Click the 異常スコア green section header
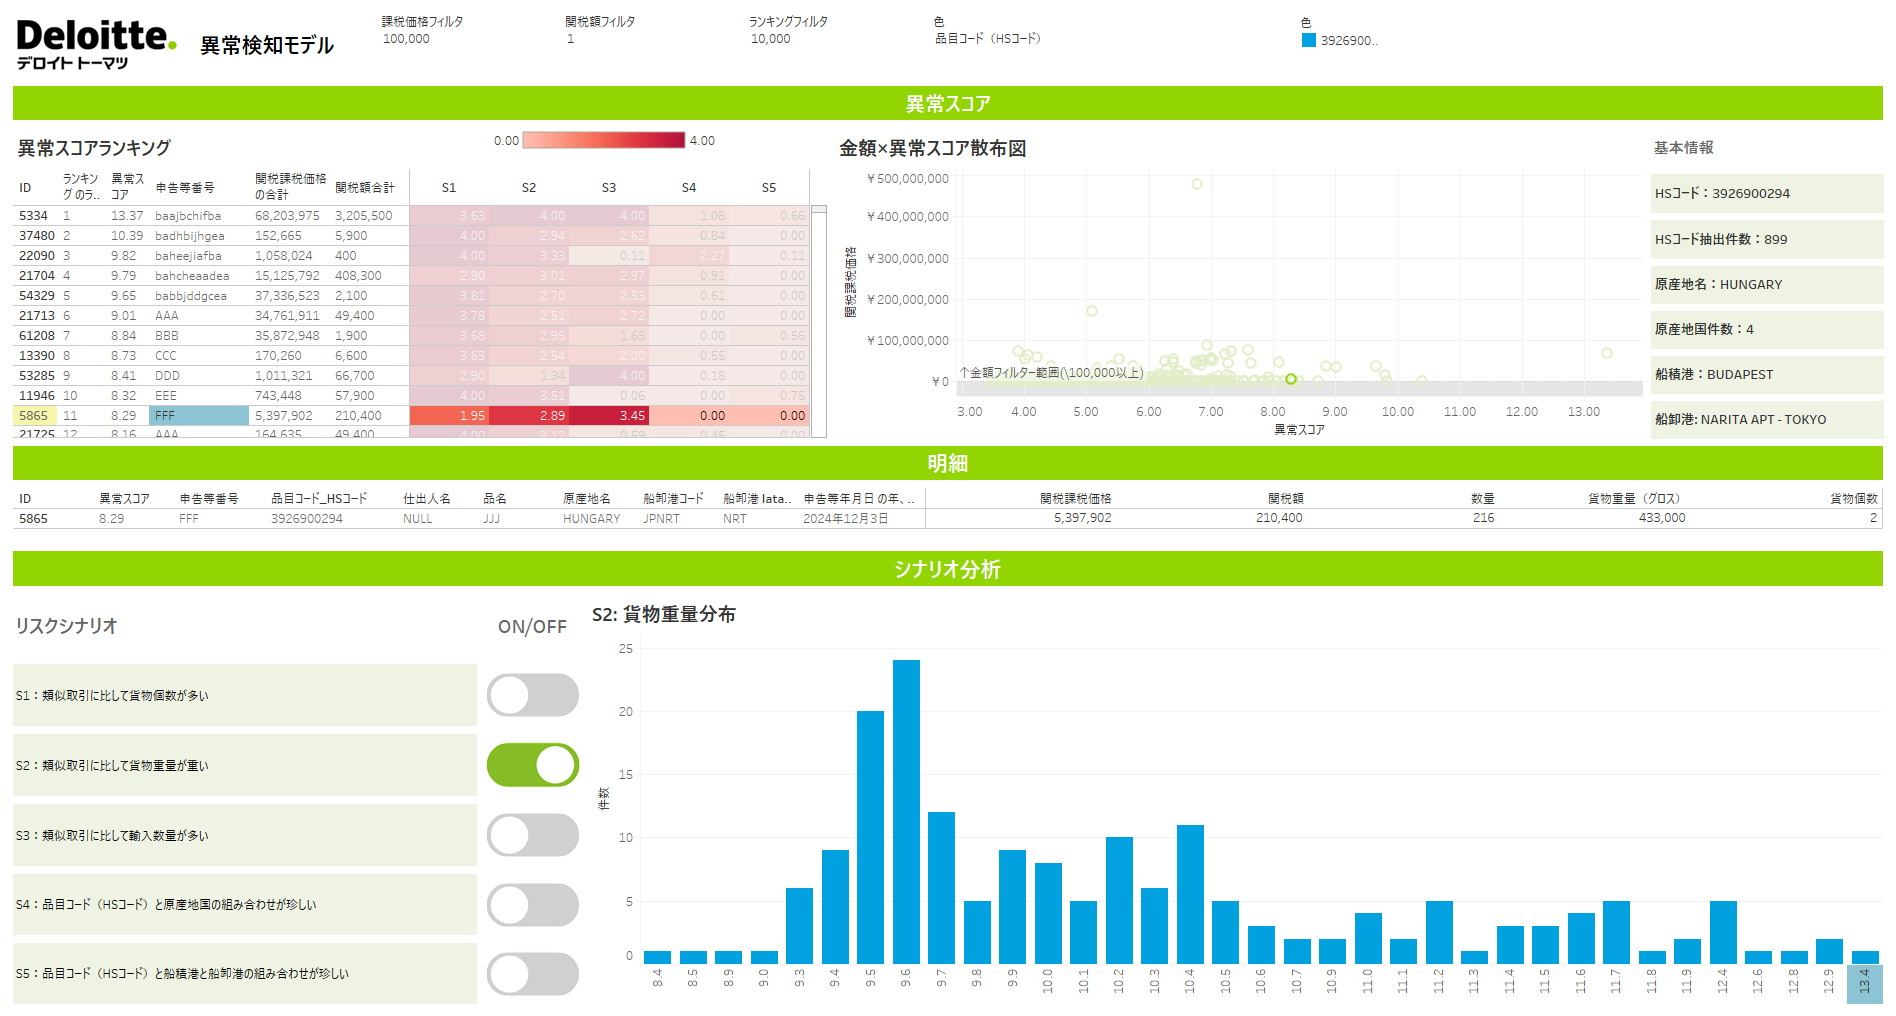Viewport: 1896px width, 1016px height. point(947,104)
